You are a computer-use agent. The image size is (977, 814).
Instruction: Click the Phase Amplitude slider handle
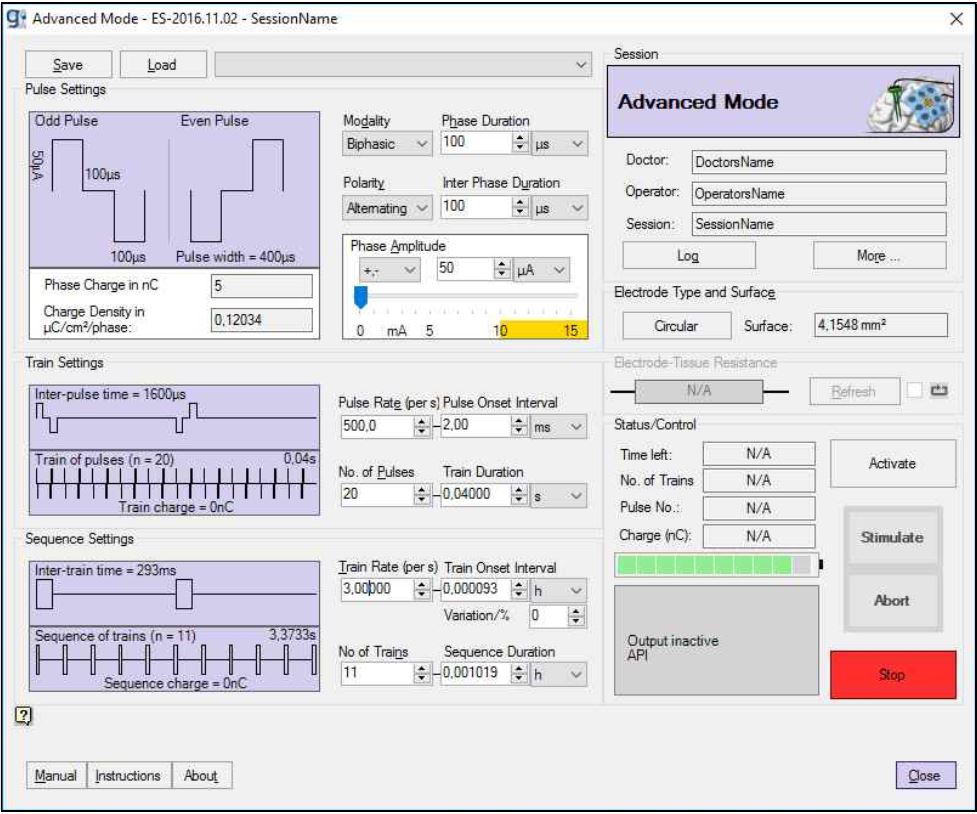pyautogui.click(x=362, y=295)
